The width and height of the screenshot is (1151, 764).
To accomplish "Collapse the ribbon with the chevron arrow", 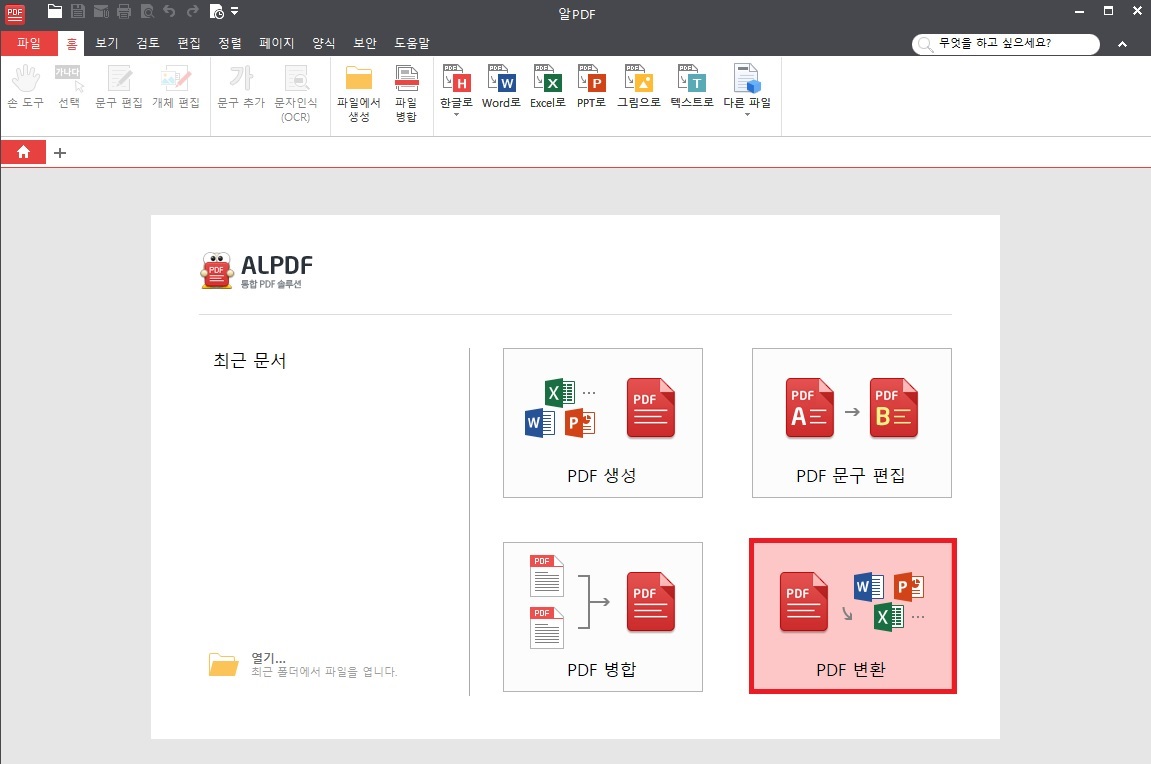I will pyautogui.click(x=1122, y=44).
